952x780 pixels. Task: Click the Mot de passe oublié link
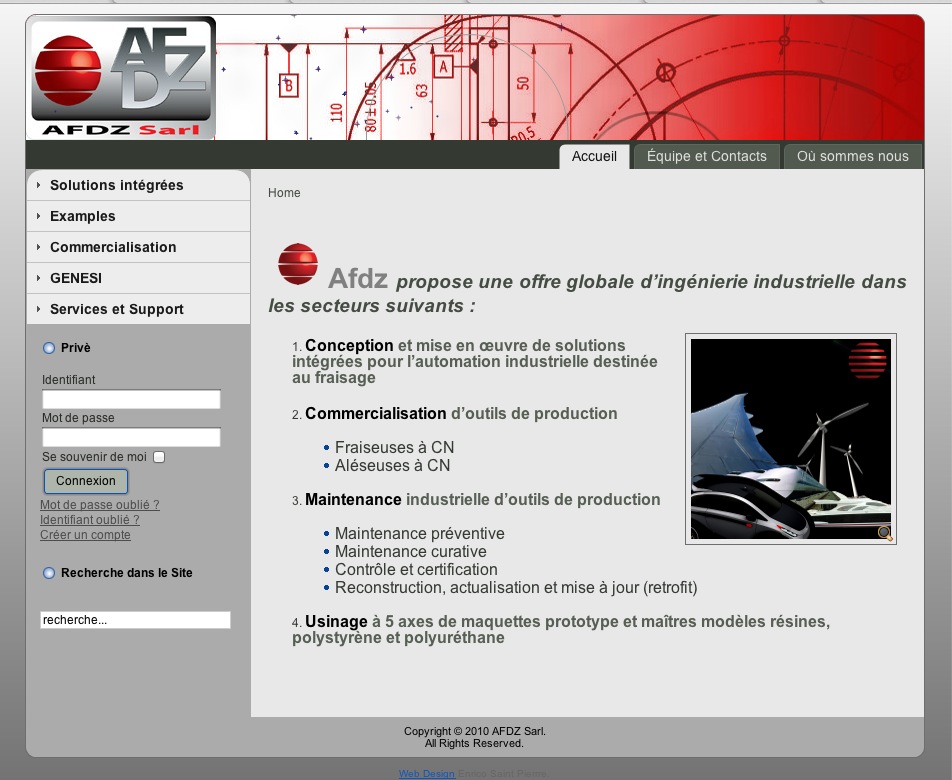(x=99, y=505)
